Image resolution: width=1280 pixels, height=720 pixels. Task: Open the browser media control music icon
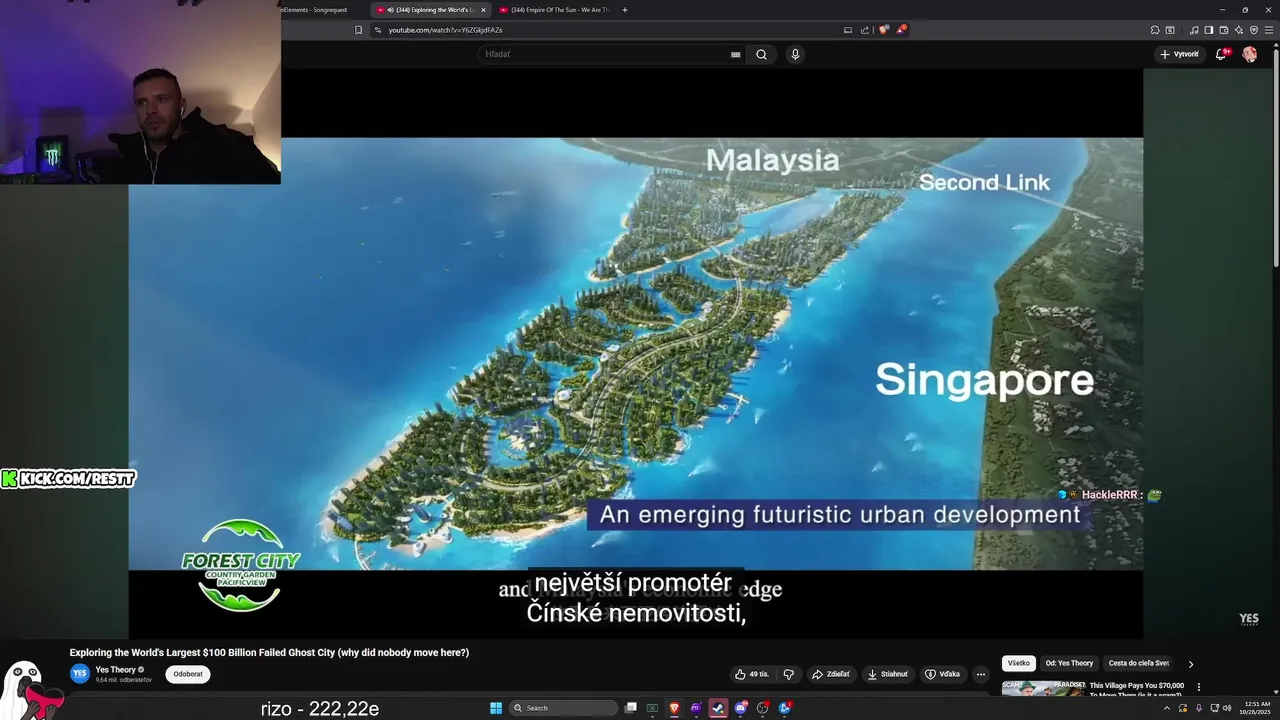click(x=1194, y=30)
